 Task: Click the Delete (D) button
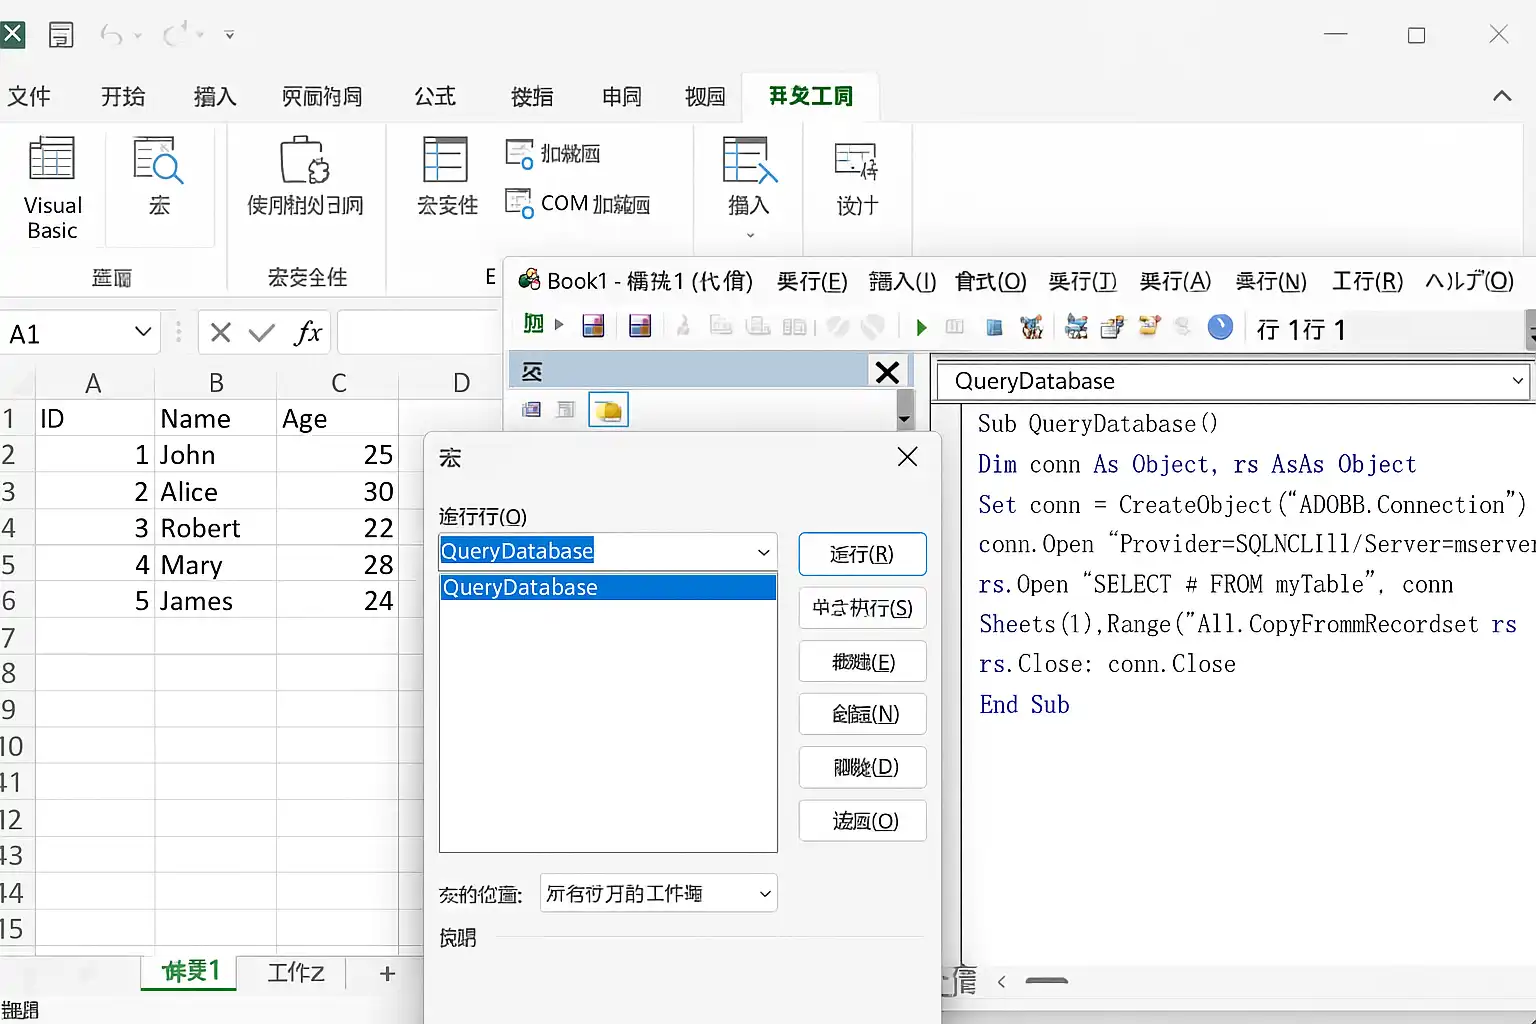(863, 767)
